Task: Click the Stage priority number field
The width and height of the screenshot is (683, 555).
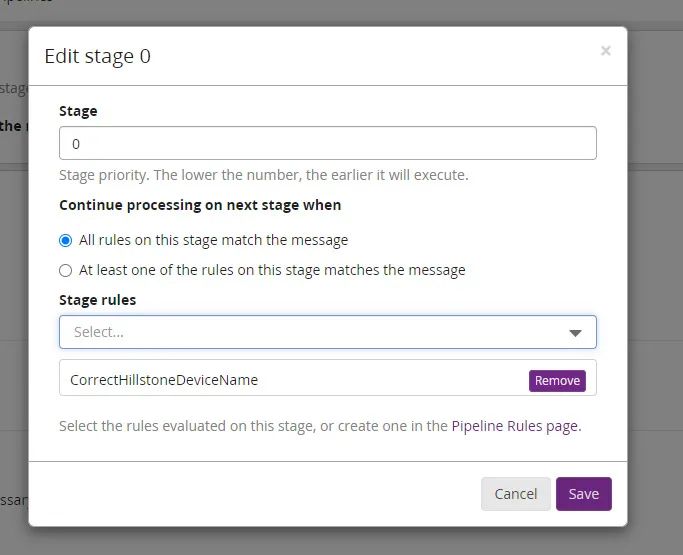Action: pyautogui.click(x=327, y=143)
